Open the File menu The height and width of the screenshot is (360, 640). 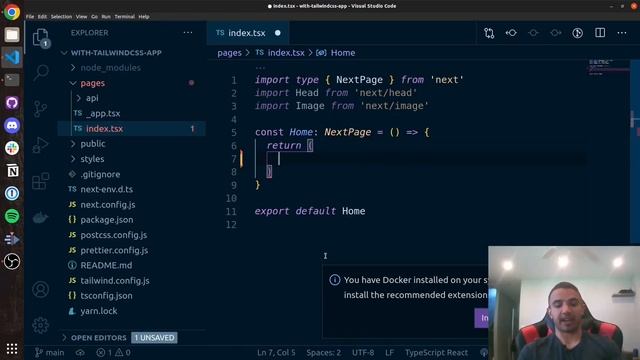30,17
